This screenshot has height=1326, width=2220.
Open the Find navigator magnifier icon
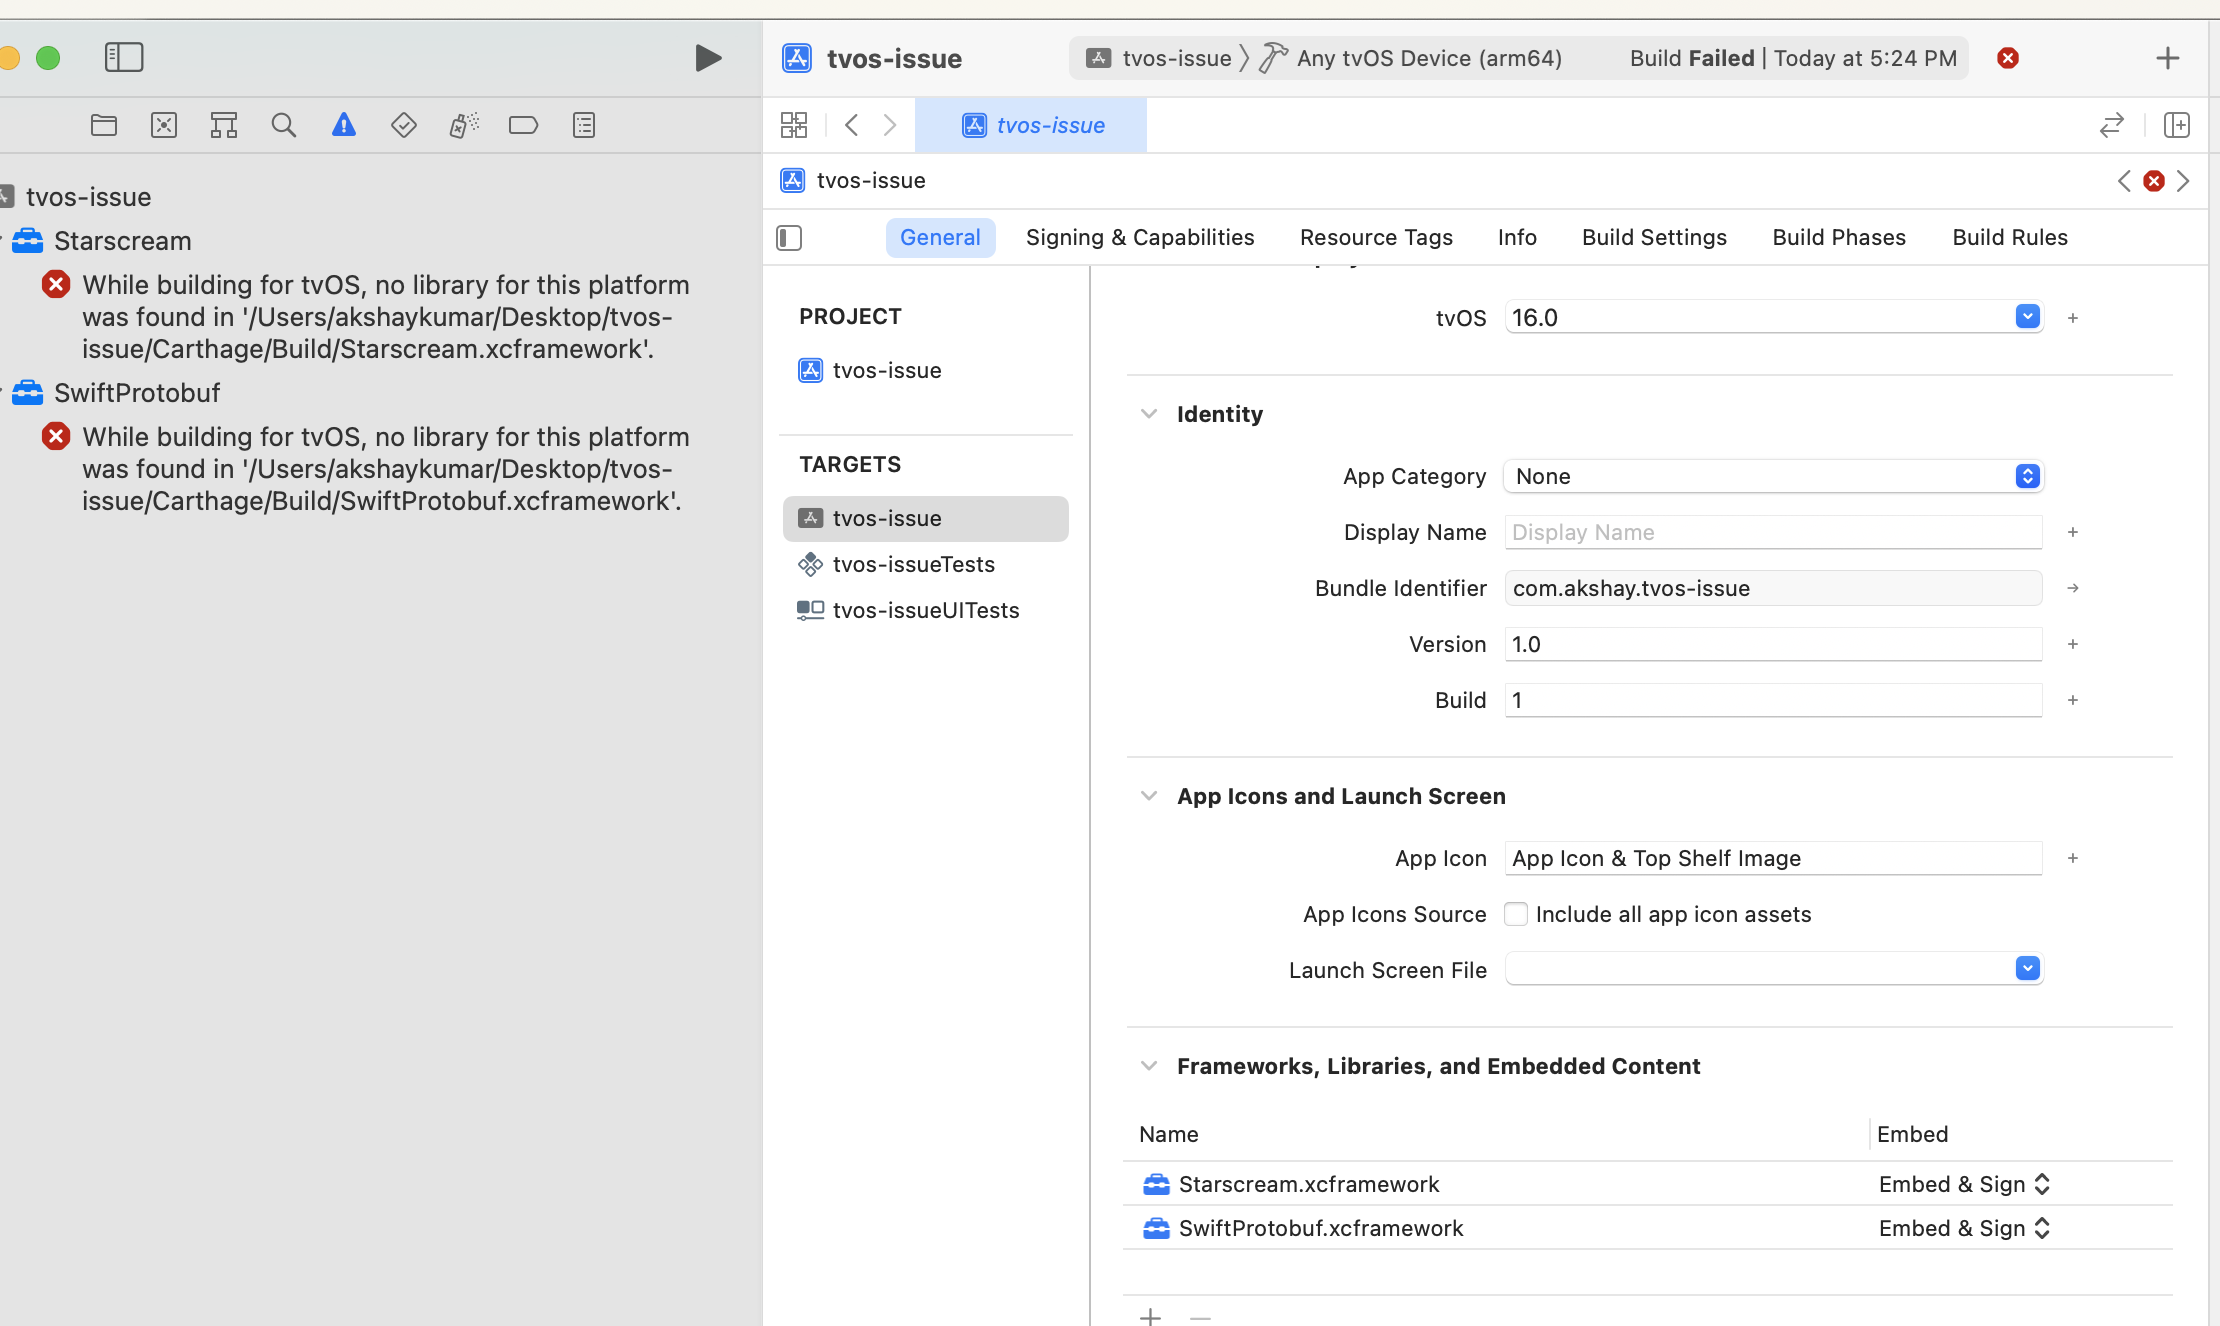tap(283, 125)
